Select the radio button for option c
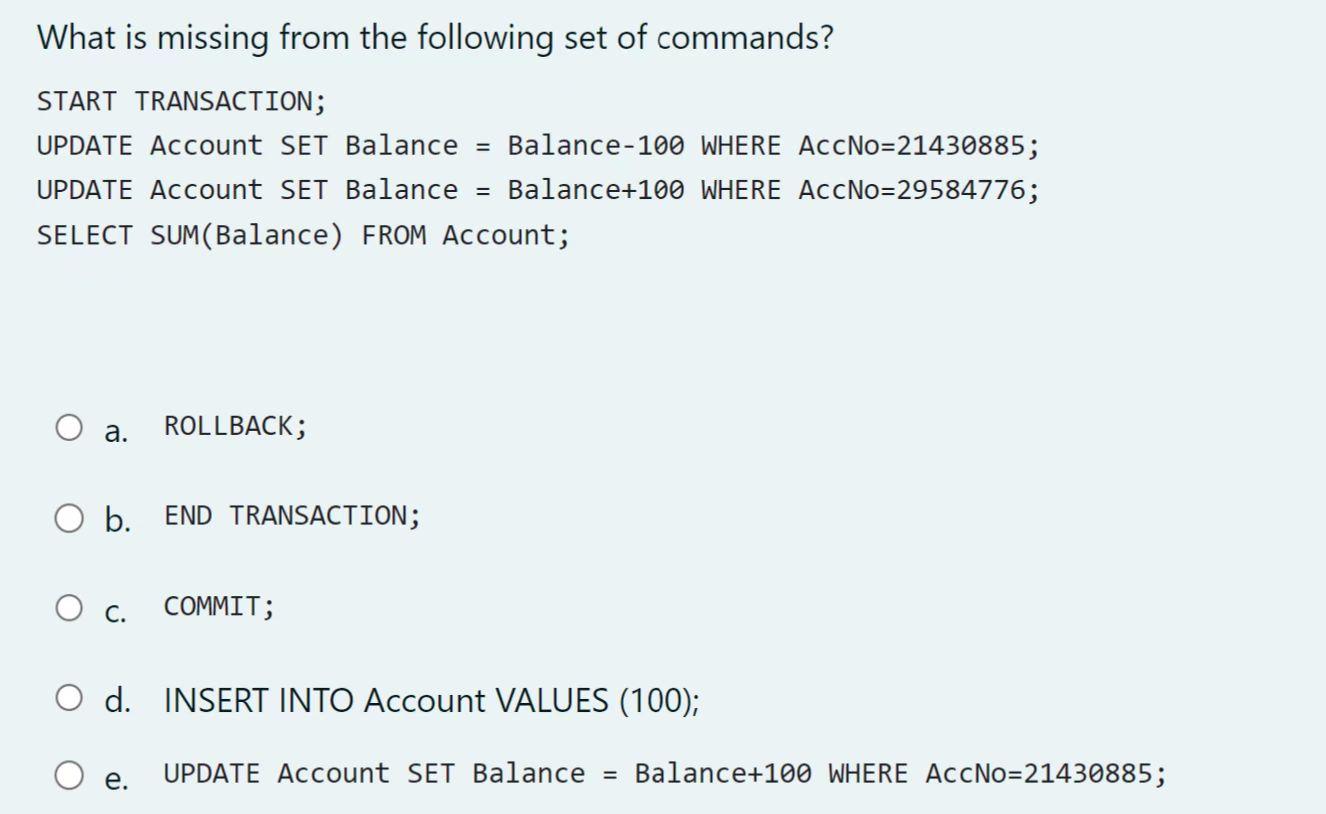1326x814 pixels. tap(69, 605)
